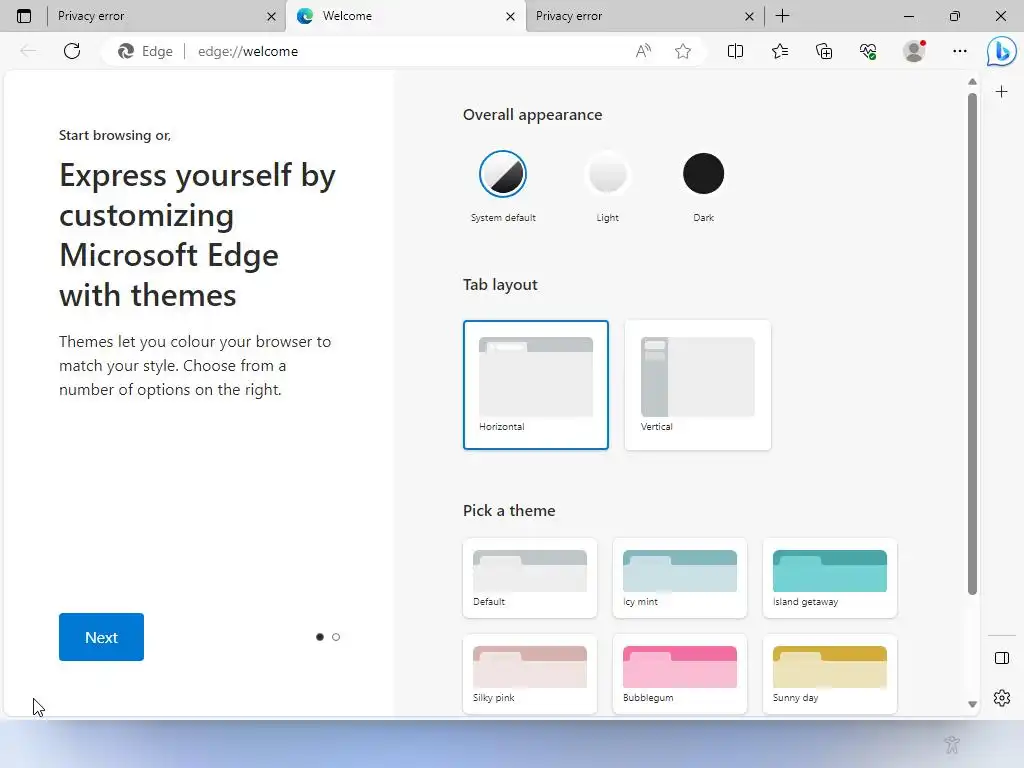
Task: Open Bing chat sidebar icon
Action: click(x=1001, y=52)
